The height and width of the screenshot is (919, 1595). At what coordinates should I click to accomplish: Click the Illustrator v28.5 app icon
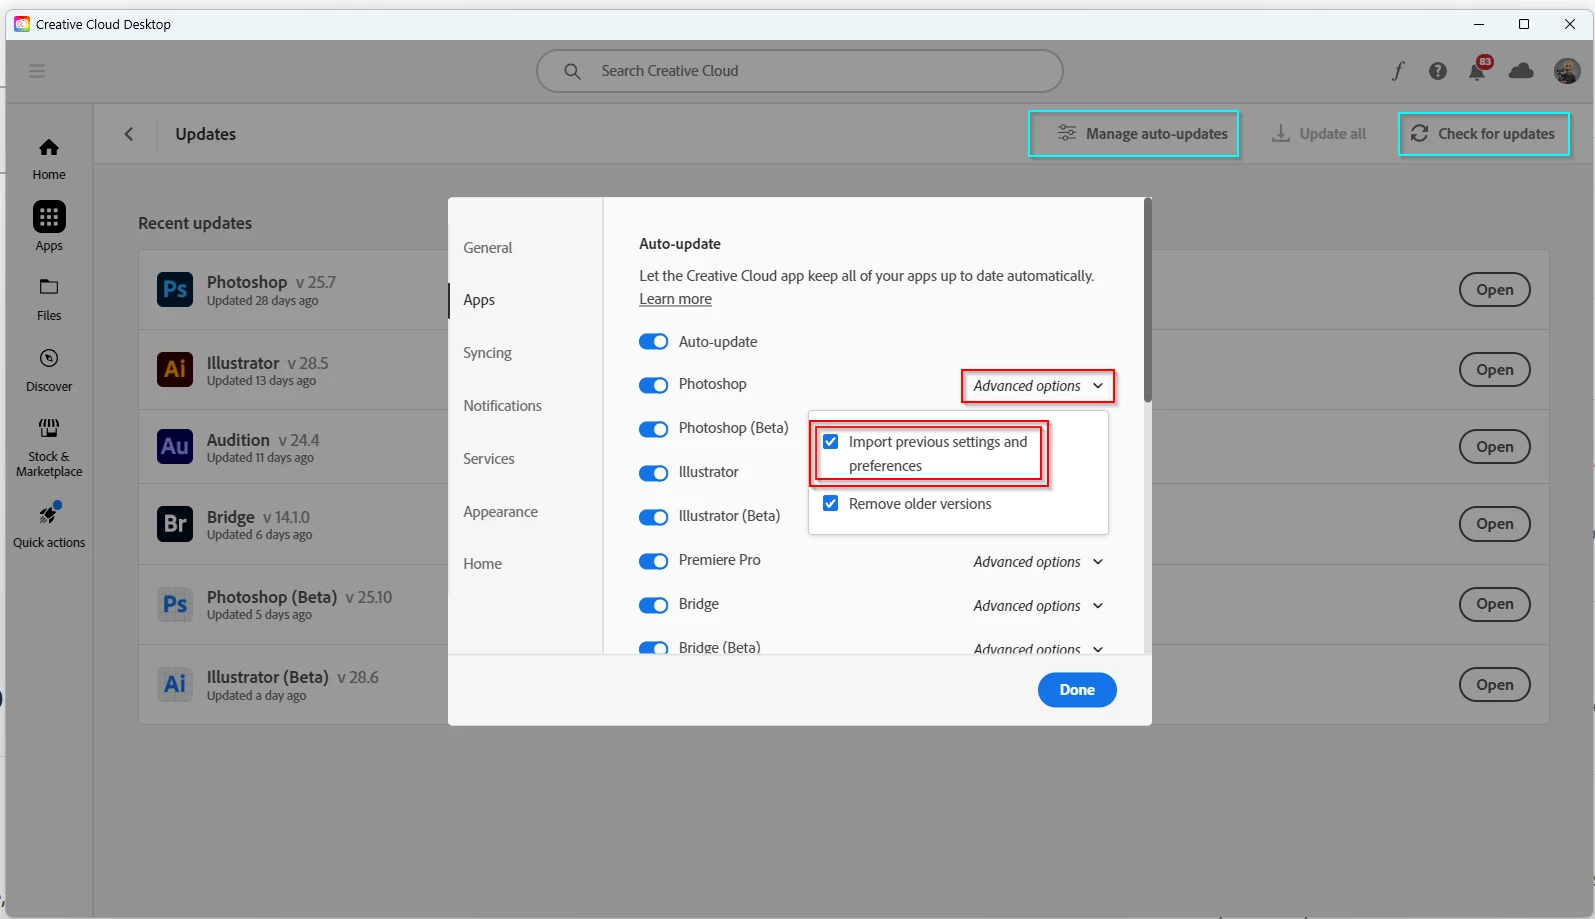pyautogui.click(x=175, y=369)
